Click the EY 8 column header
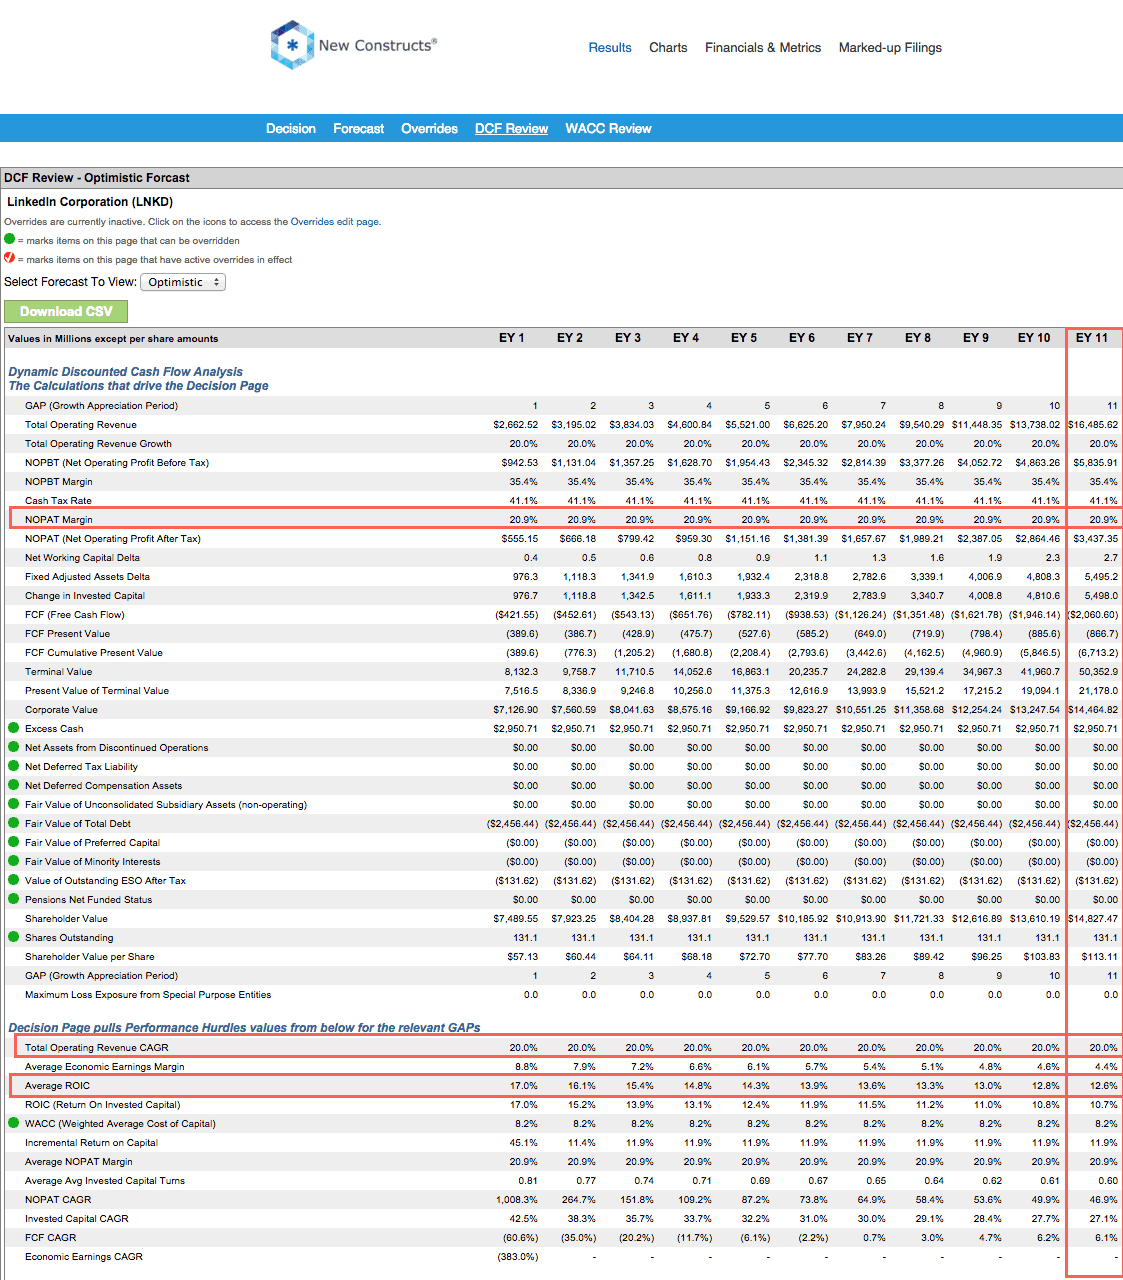 pos(918,338)
